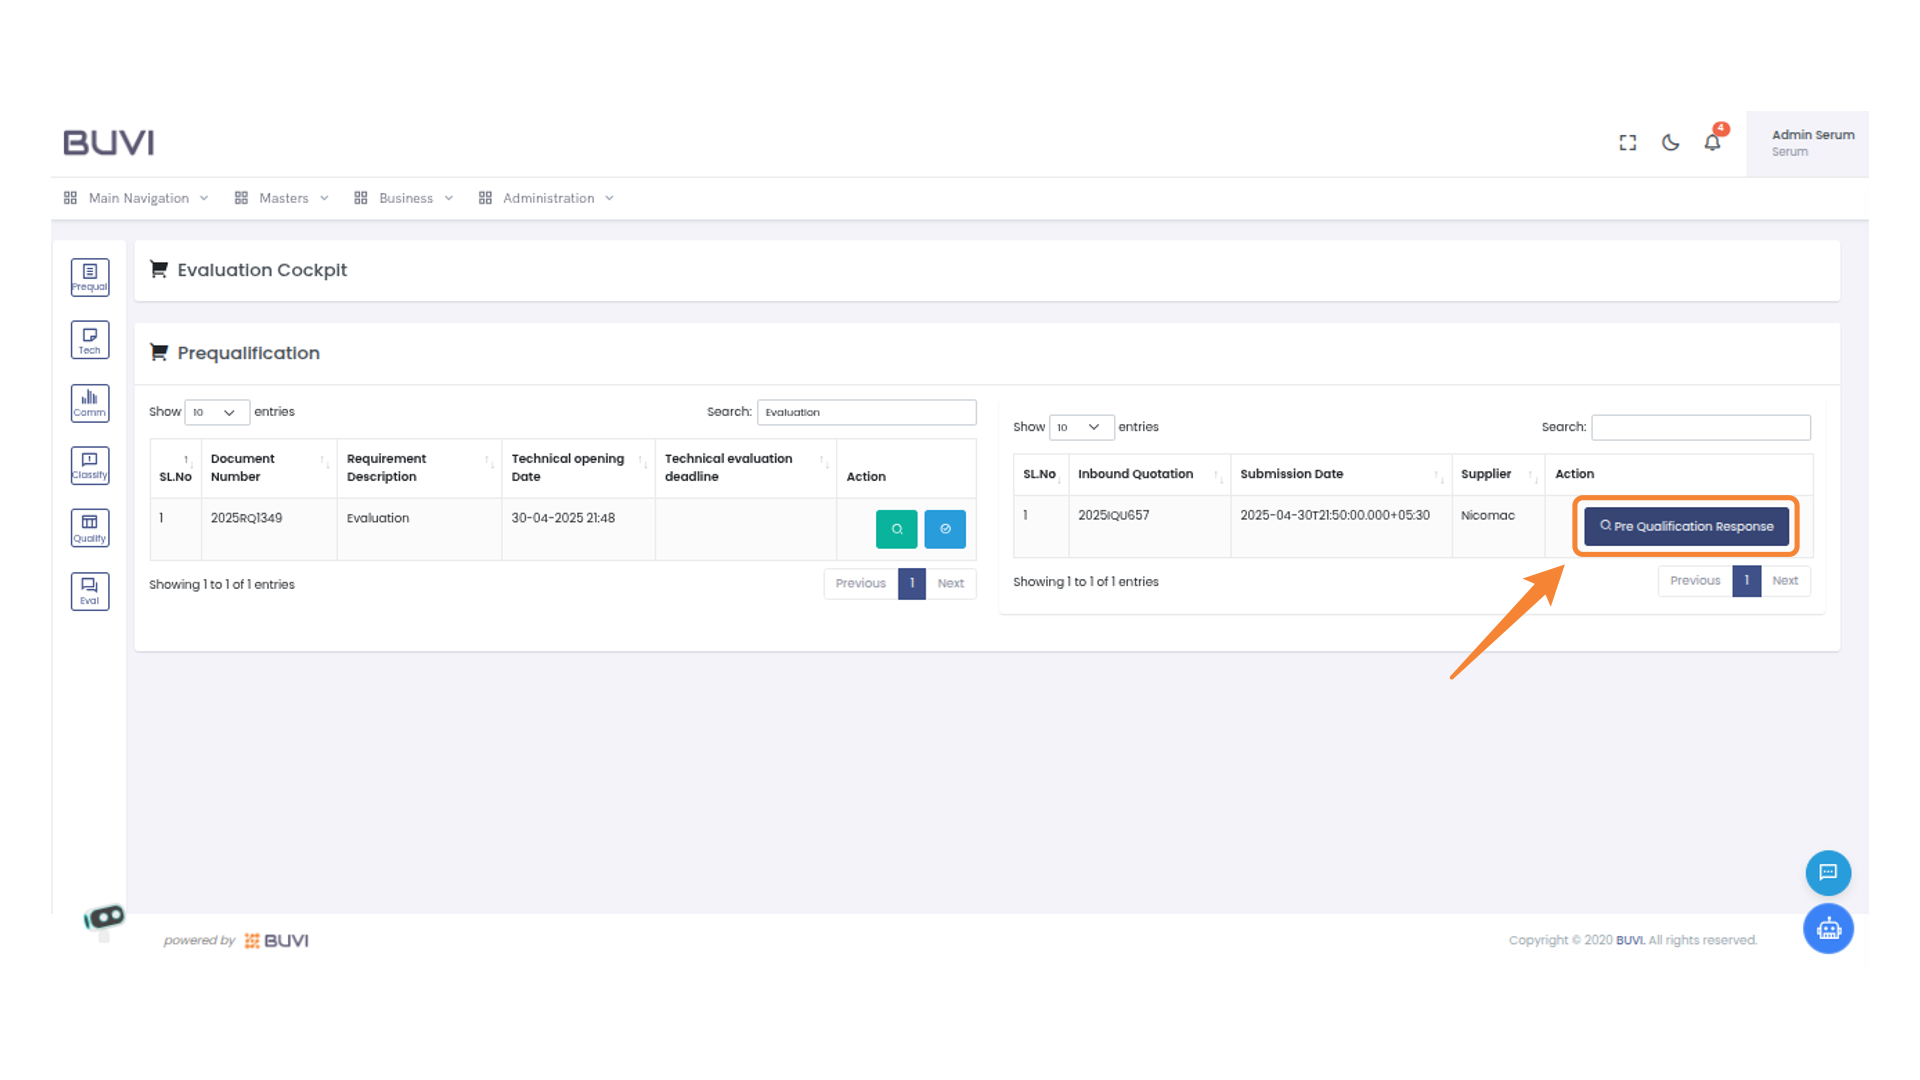Open left table entries count dropdown
This screenshot has height=1080, width=1920.
tap(216, 412)
